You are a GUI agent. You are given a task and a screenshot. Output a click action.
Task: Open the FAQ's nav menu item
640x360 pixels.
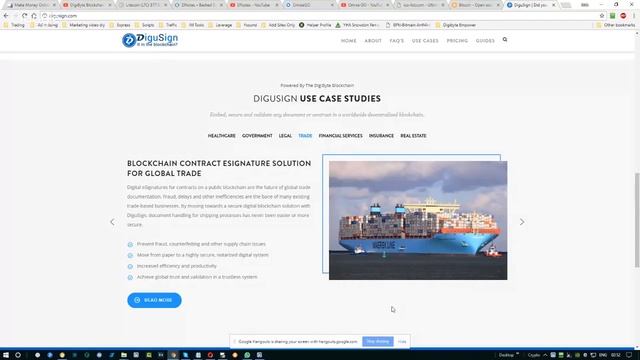click(x=397, y=41)
